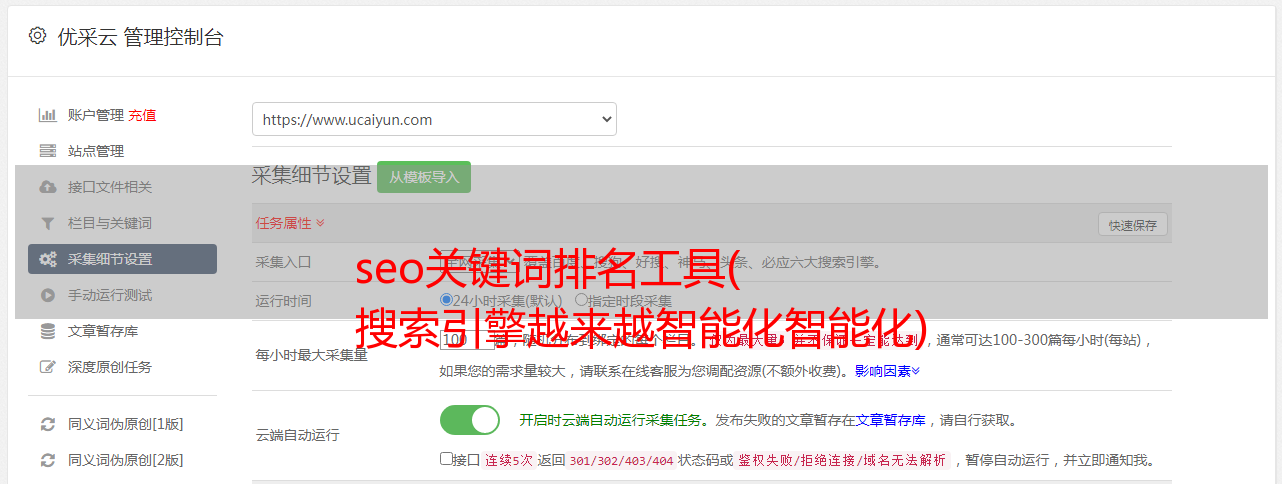This screenshot has width=1282, height=484.
Task: Select 指定时段采集 radio option
Action: pos(581,300)
